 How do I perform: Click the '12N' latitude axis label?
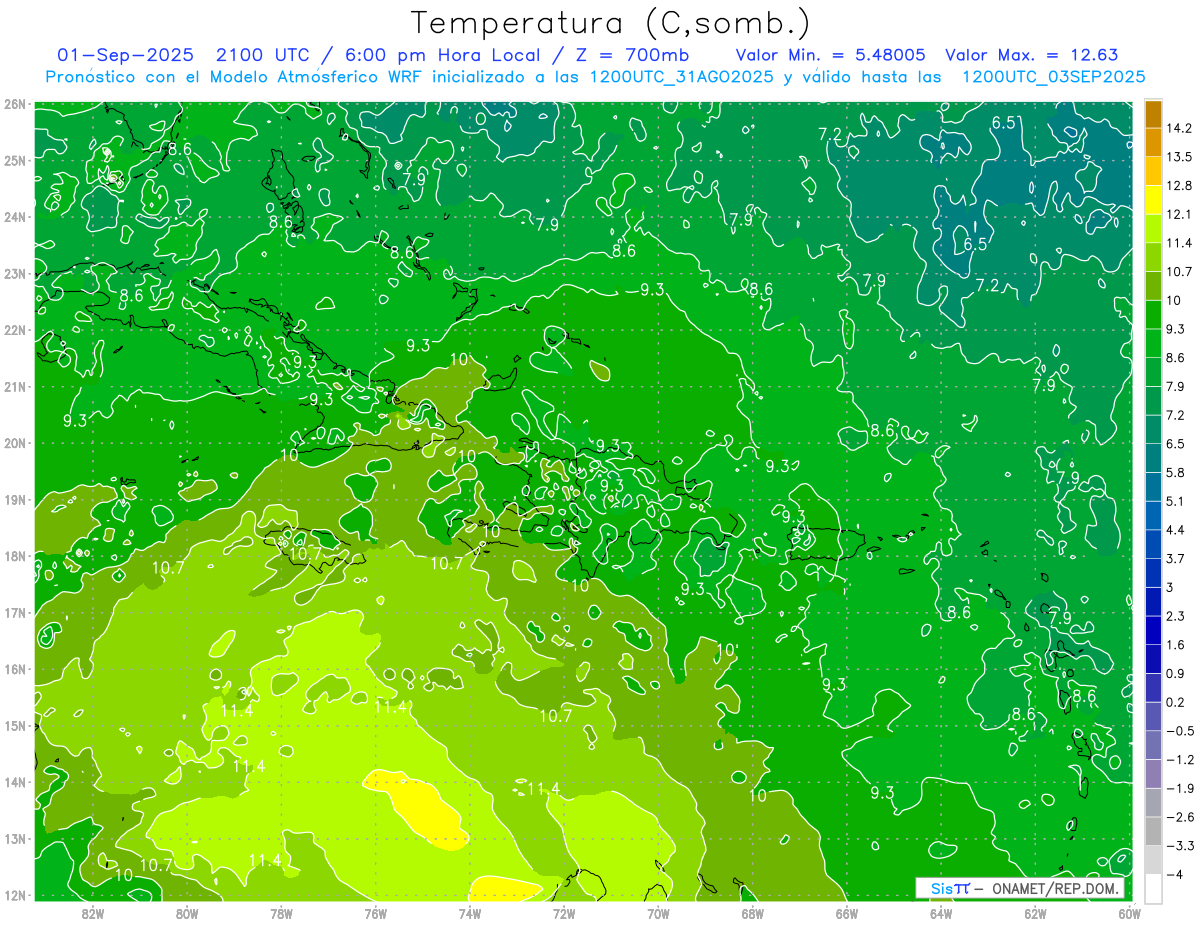[14, 895]
